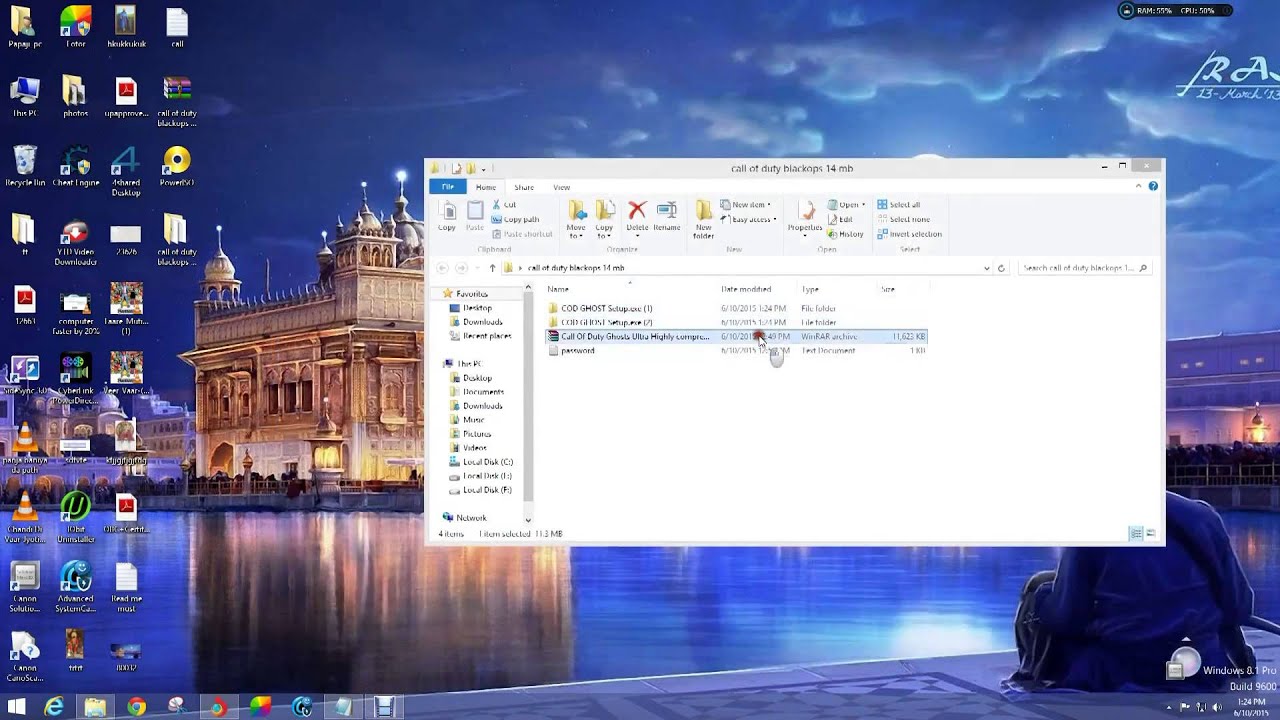The image size is (1280, 720).
Task: Open the New item dropdown
Action: tap(745, 205)
